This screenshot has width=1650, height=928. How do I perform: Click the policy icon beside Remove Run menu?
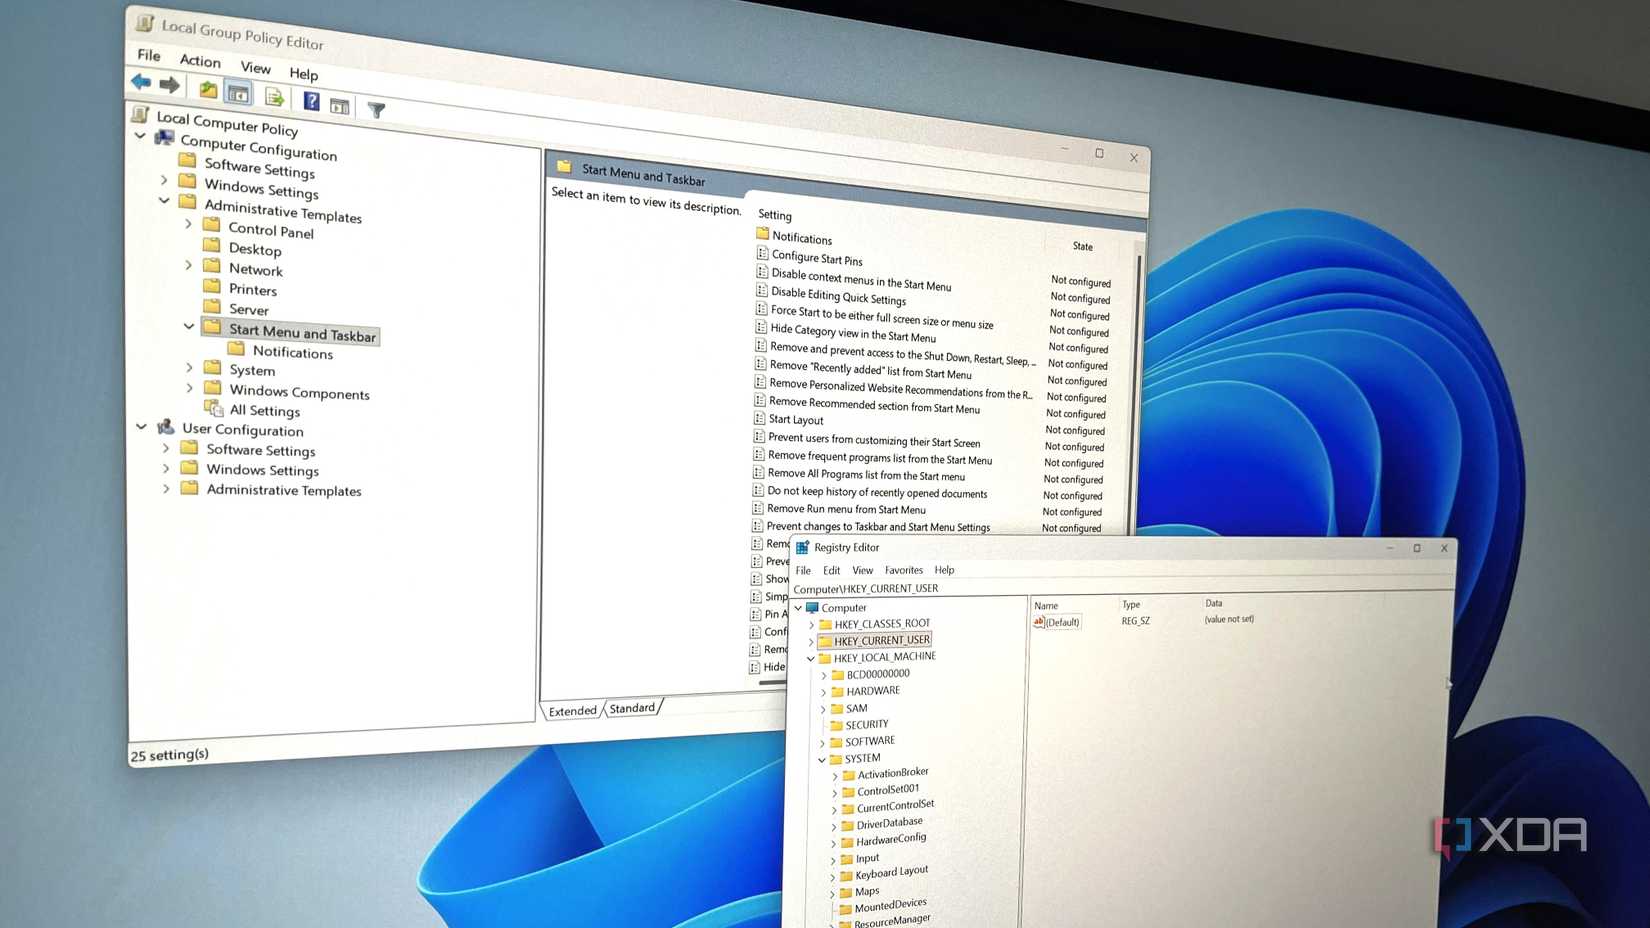tap(758, 508)
